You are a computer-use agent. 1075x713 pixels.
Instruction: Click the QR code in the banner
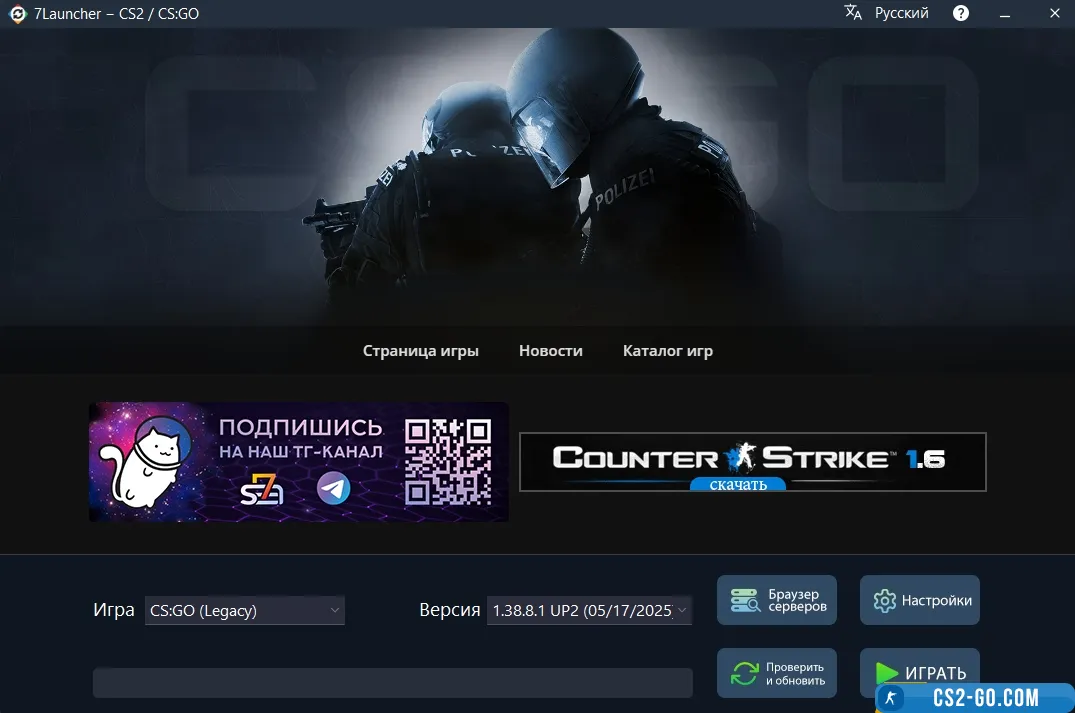448,461
